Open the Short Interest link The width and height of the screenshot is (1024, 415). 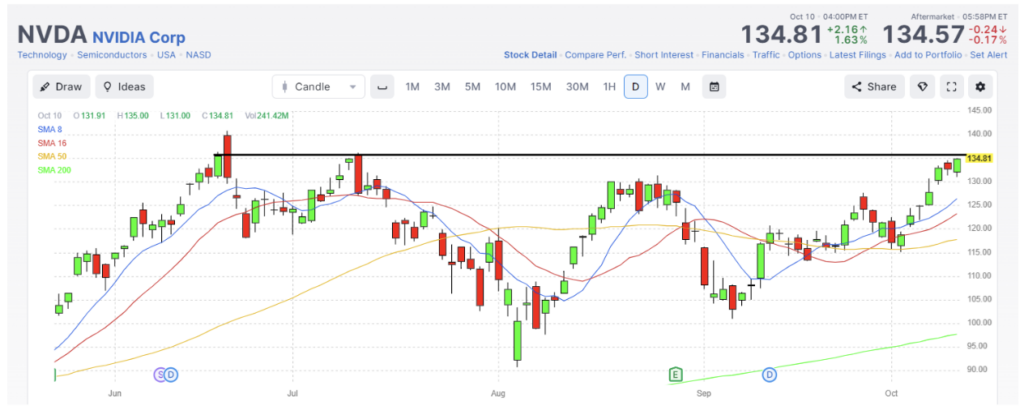click(664, 55)
